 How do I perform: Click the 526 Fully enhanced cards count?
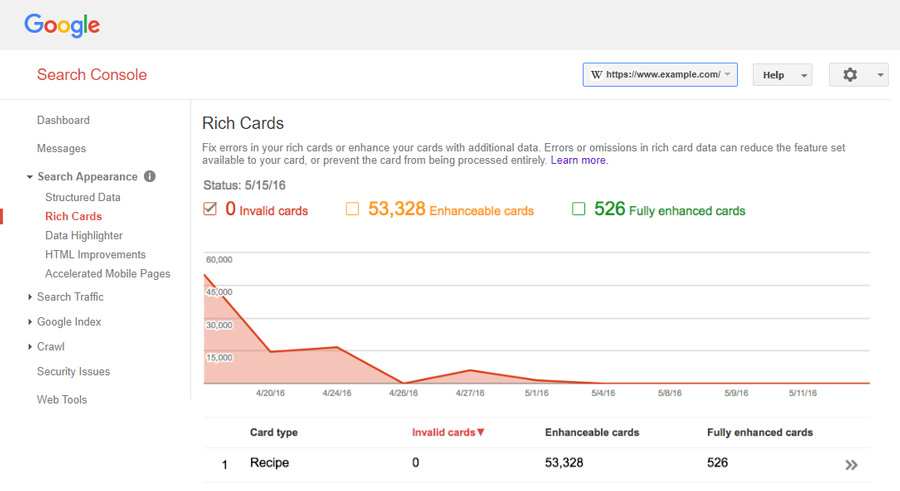610,208
